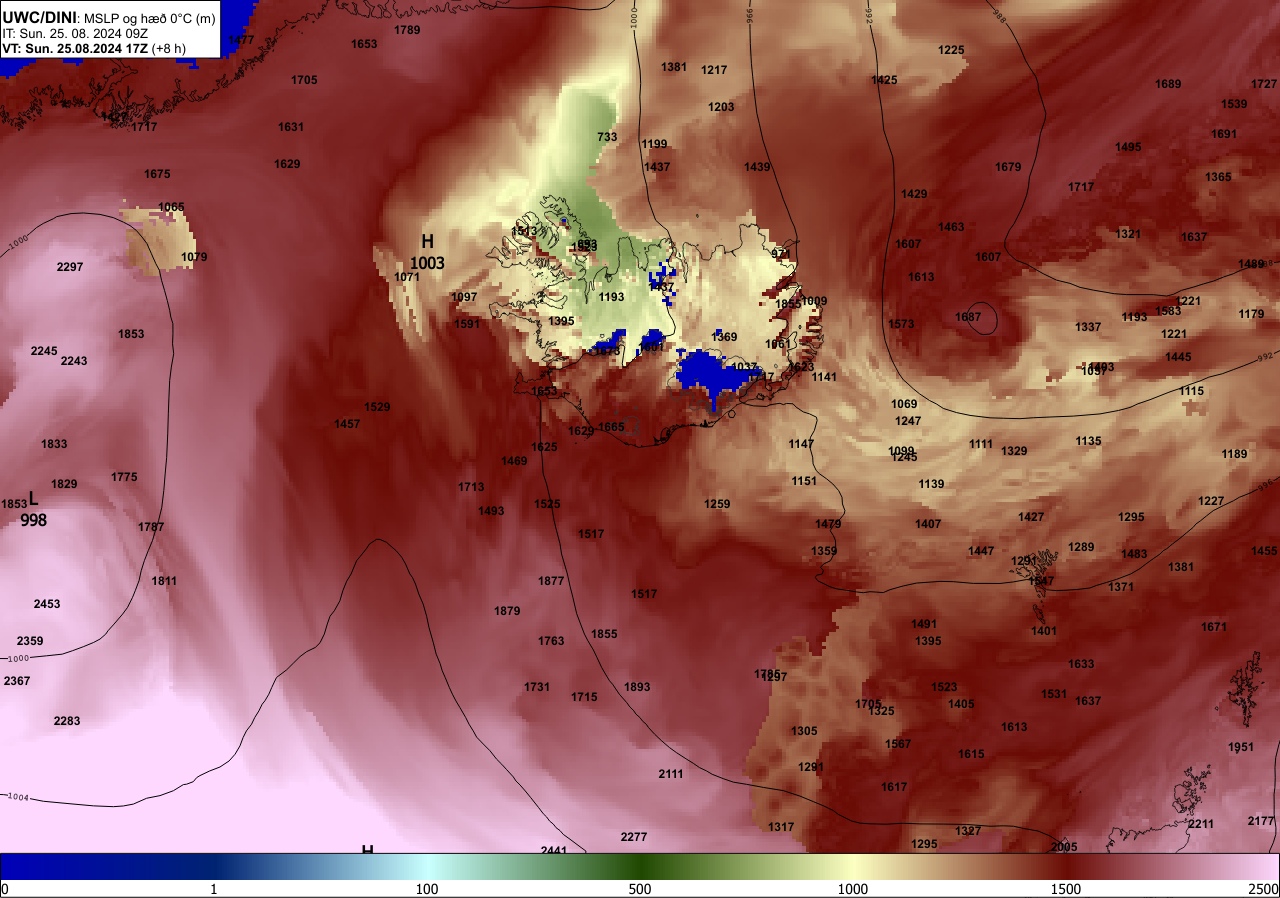This screenshot has height=898, width=1280.
Task: Click the 1763 height value
Action: click(x=551, y=641)
